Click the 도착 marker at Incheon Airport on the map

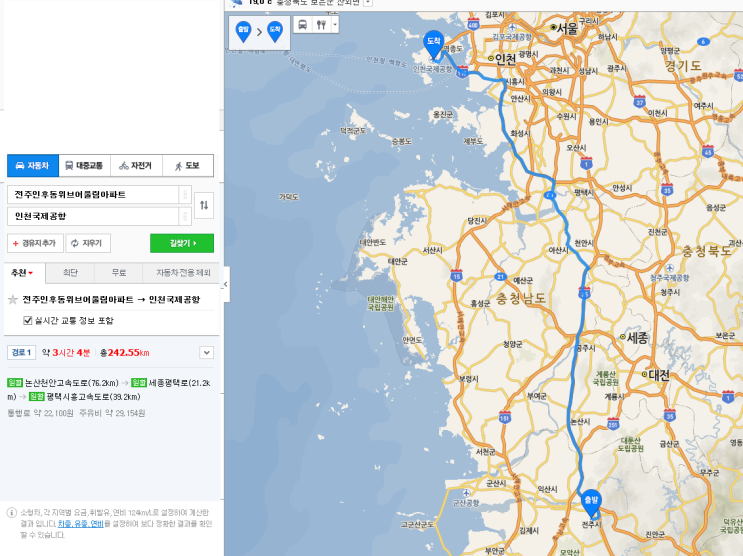(434, 45)
